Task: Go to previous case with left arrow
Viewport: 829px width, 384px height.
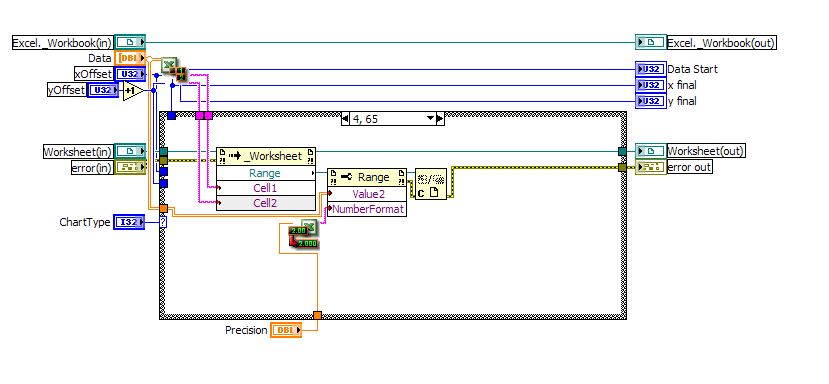Action: coord(345,119)
